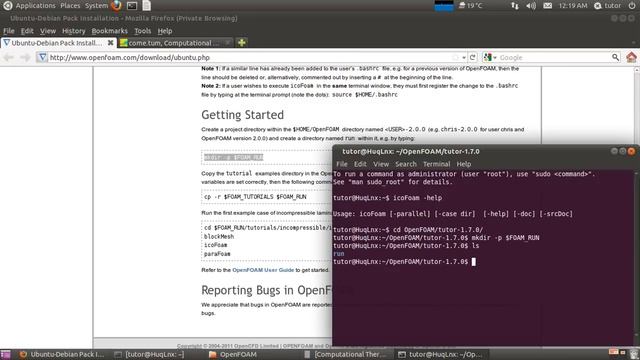Reload the current page
This screenshot has height=360, width=640.
(473, 58)
